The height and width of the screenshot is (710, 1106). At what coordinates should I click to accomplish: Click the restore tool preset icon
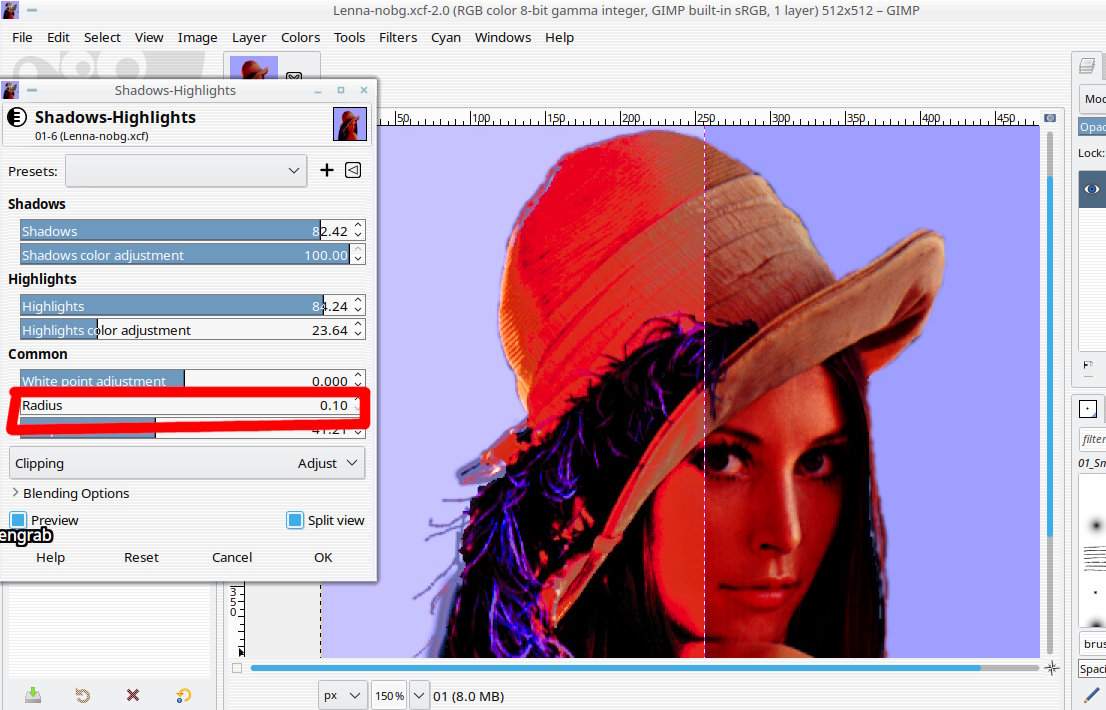pyautogui.click(x=83, y=695)
